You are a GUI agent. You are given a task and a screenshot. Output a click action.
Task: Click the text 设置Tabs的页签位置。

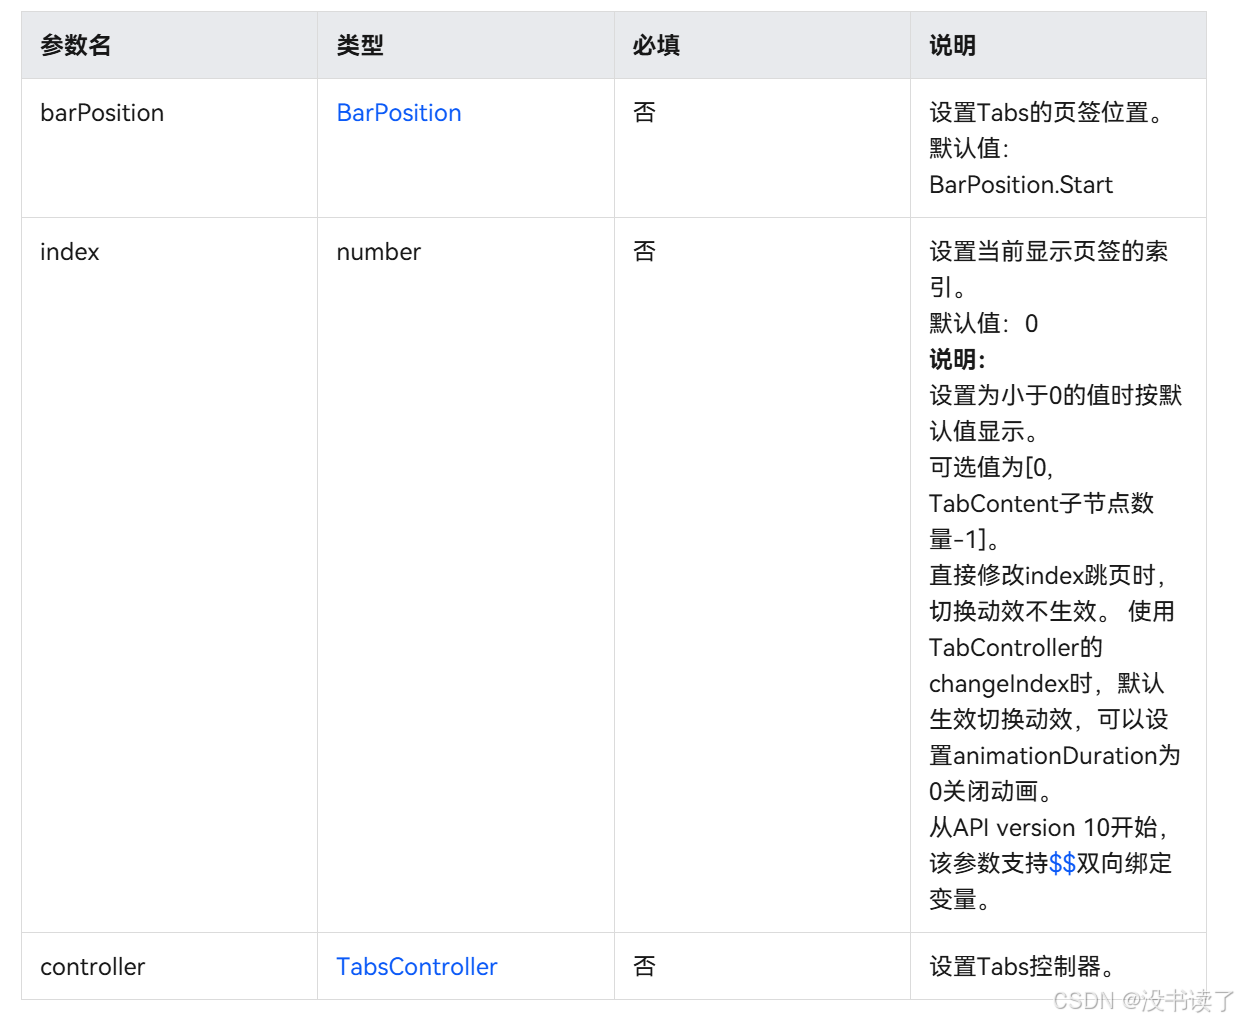(x=1048, y=113)
